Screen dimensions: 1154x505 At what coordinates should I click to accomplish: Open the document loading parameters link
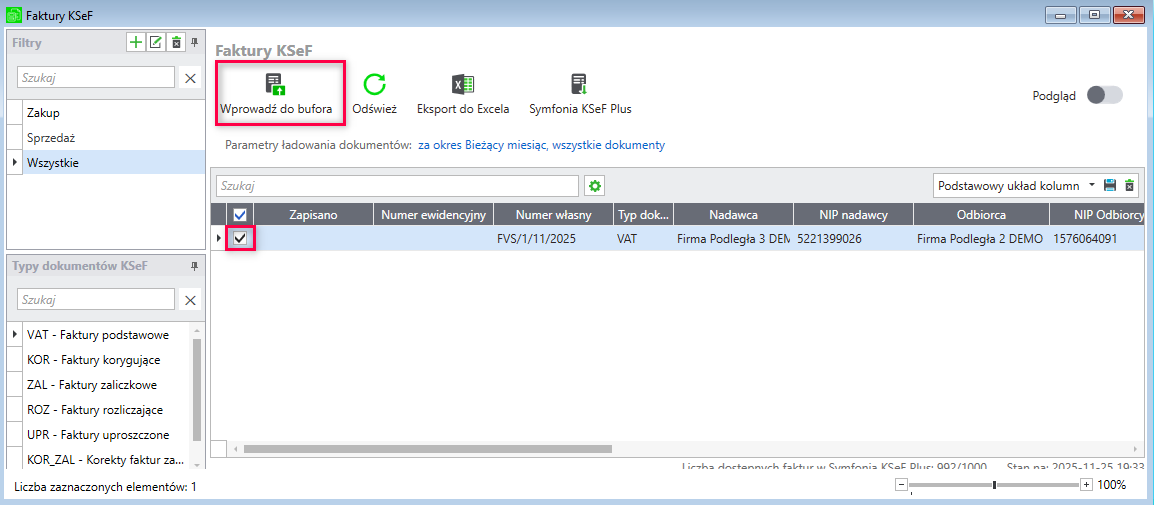[540, 145]
